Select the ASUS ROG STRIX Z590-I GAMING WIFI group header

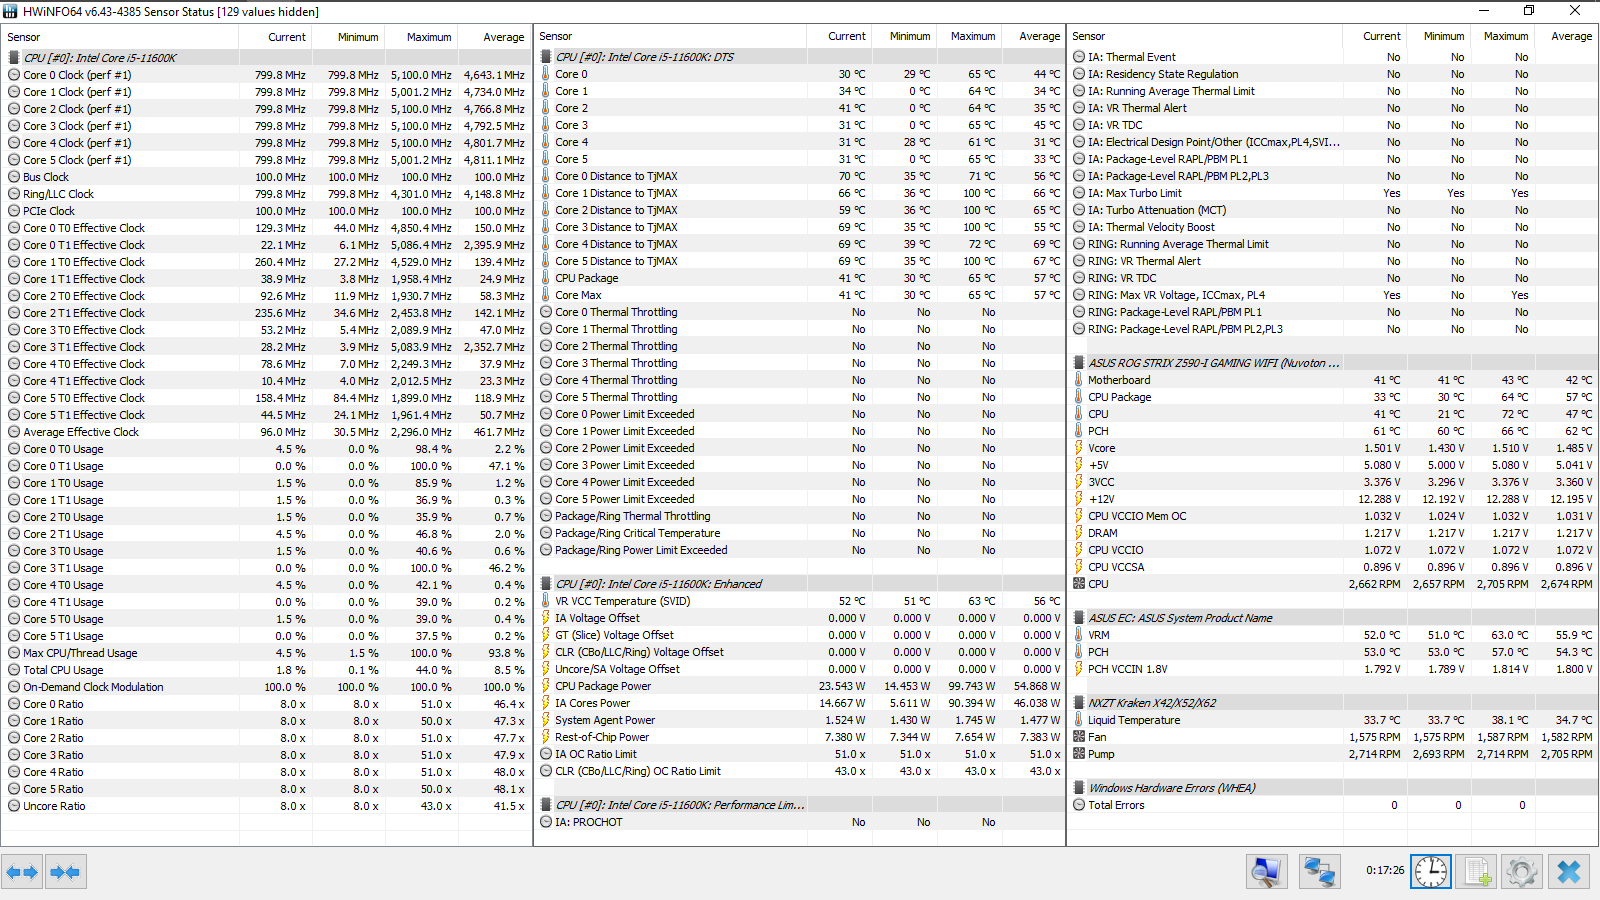pos(1333,363)
